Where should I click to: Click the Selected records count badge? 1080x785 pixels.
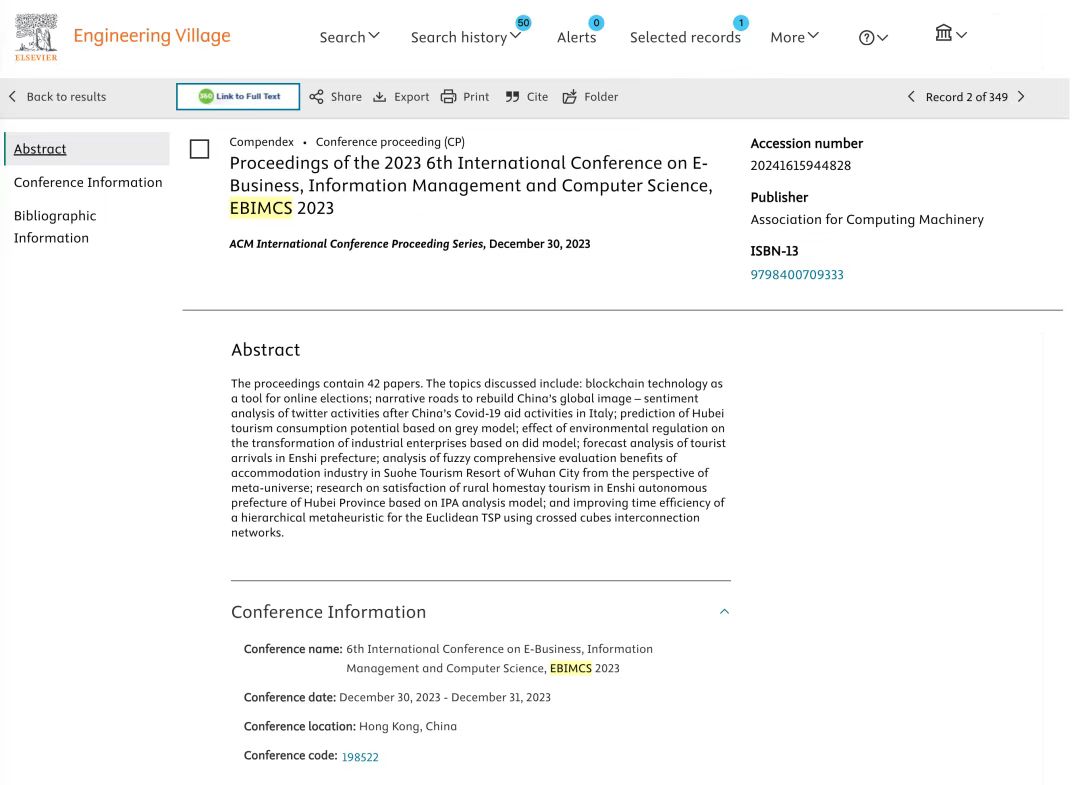[x=740, y=23]
